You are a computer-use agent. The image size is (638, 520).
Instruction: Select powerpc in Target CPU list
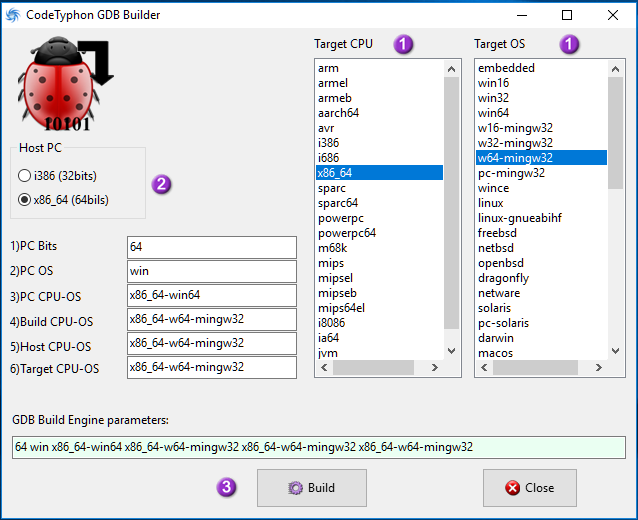(379, 218)
